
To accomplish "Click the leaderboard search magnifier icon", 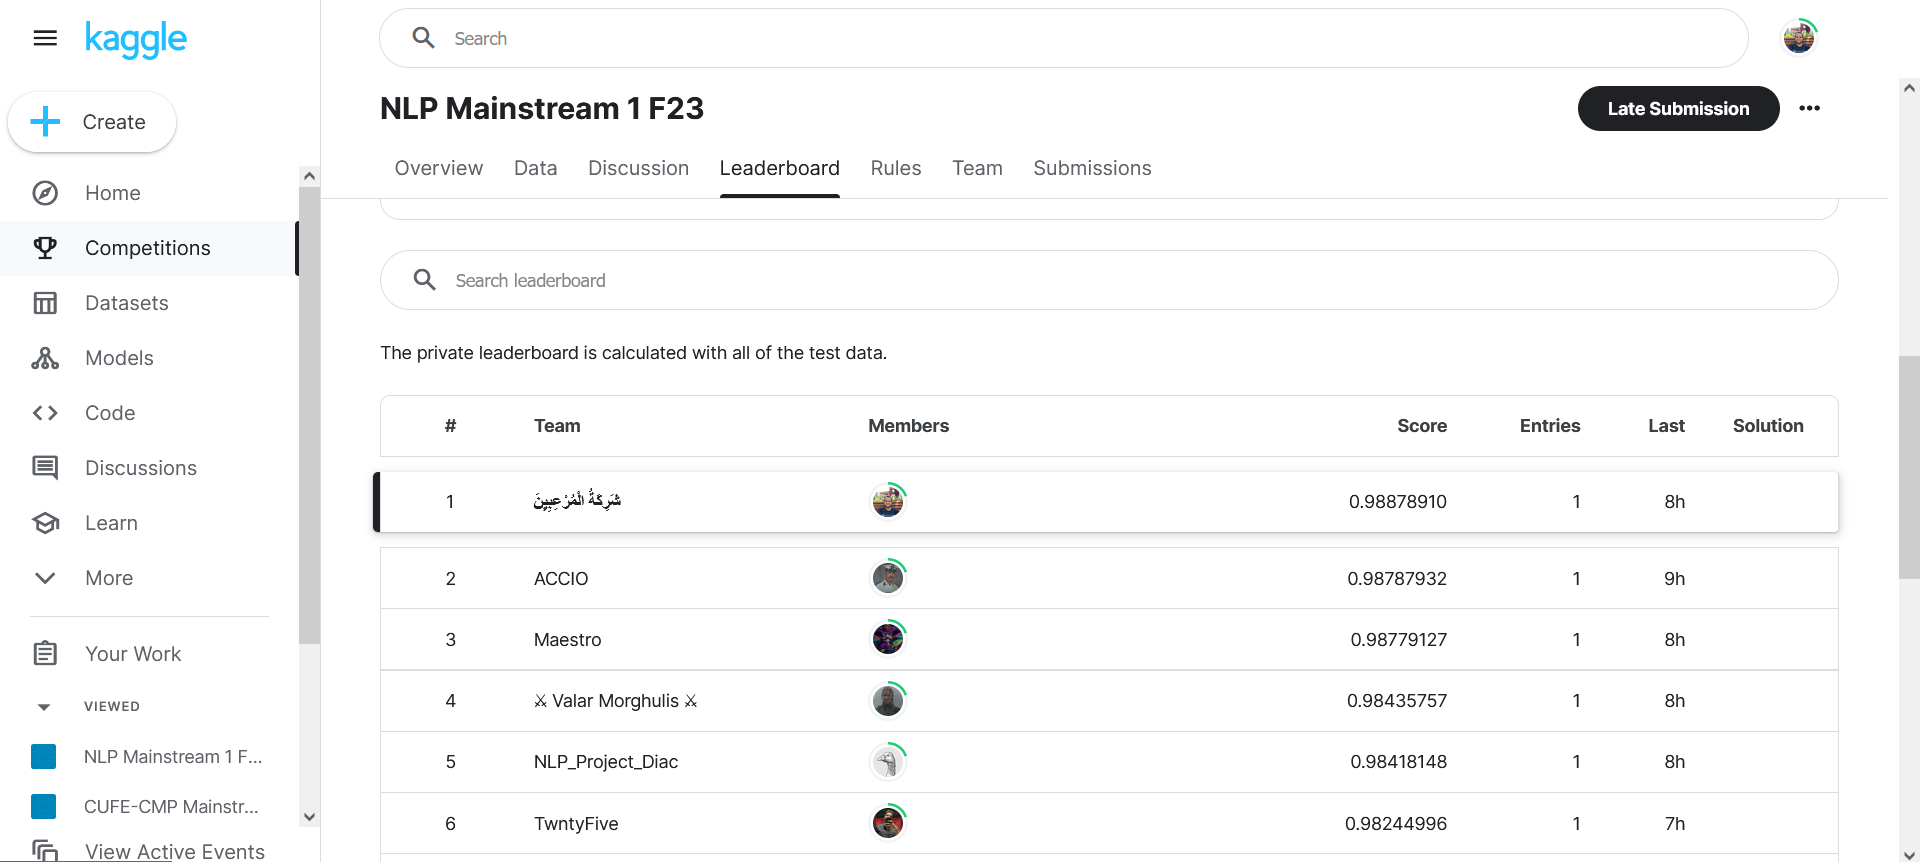I will (425, 280).
